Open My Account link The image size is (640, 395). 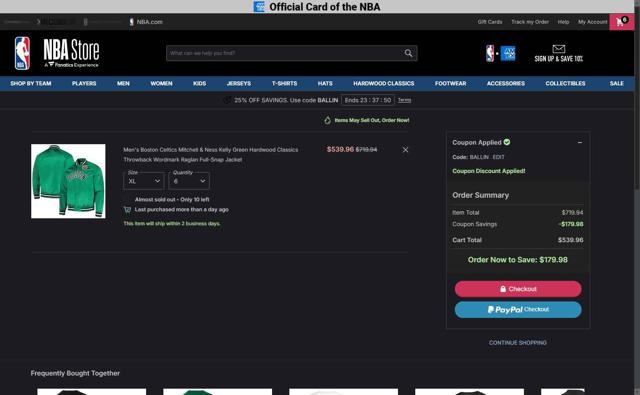click(593, 22)
